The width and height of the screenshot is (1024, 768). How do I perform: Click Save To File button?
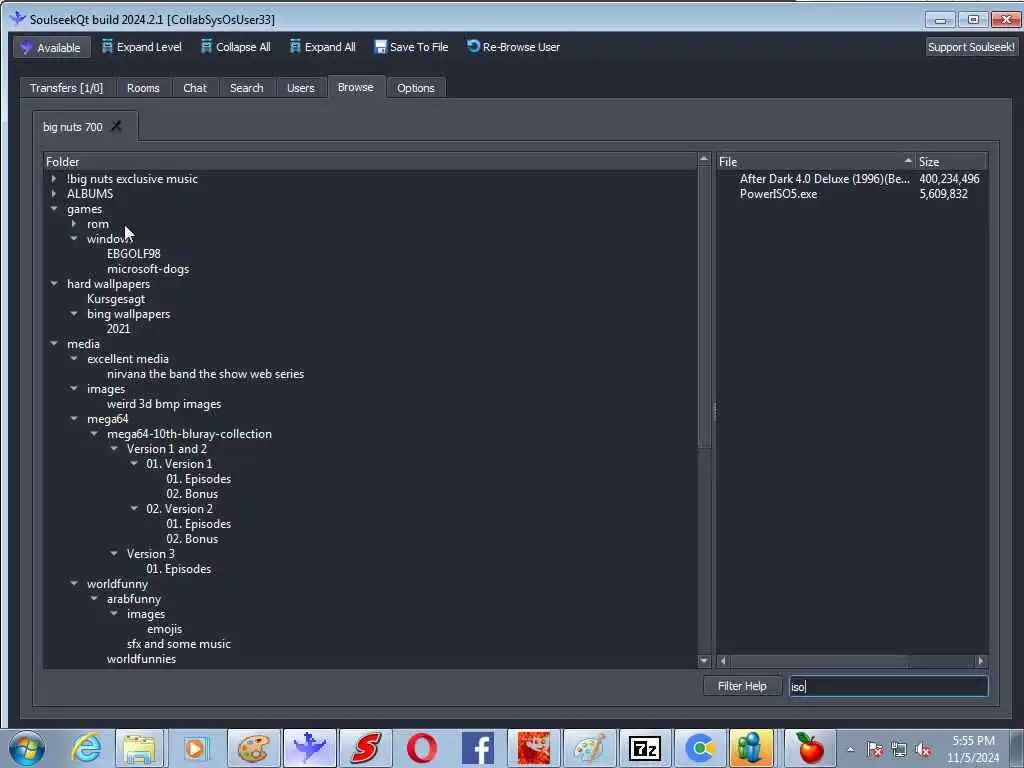click(x=411, y=47)
